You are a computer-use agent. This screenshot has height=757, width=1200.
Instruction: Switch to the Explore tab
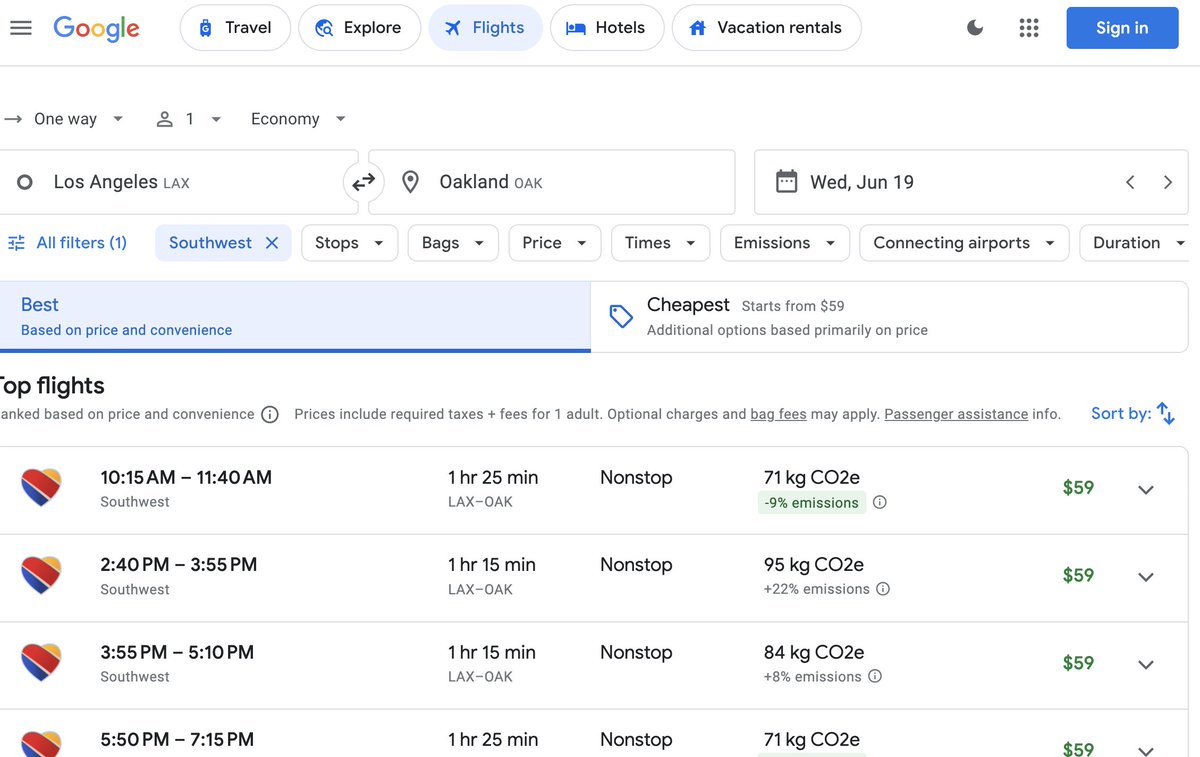[359, 28]
